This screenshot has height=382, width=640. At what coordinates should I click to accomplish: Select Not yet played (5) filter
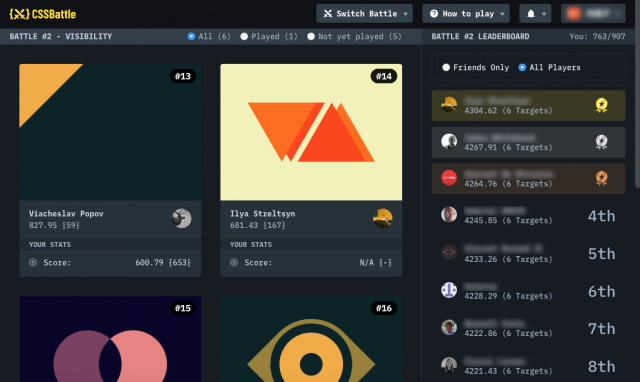click(x=354, y=36)
